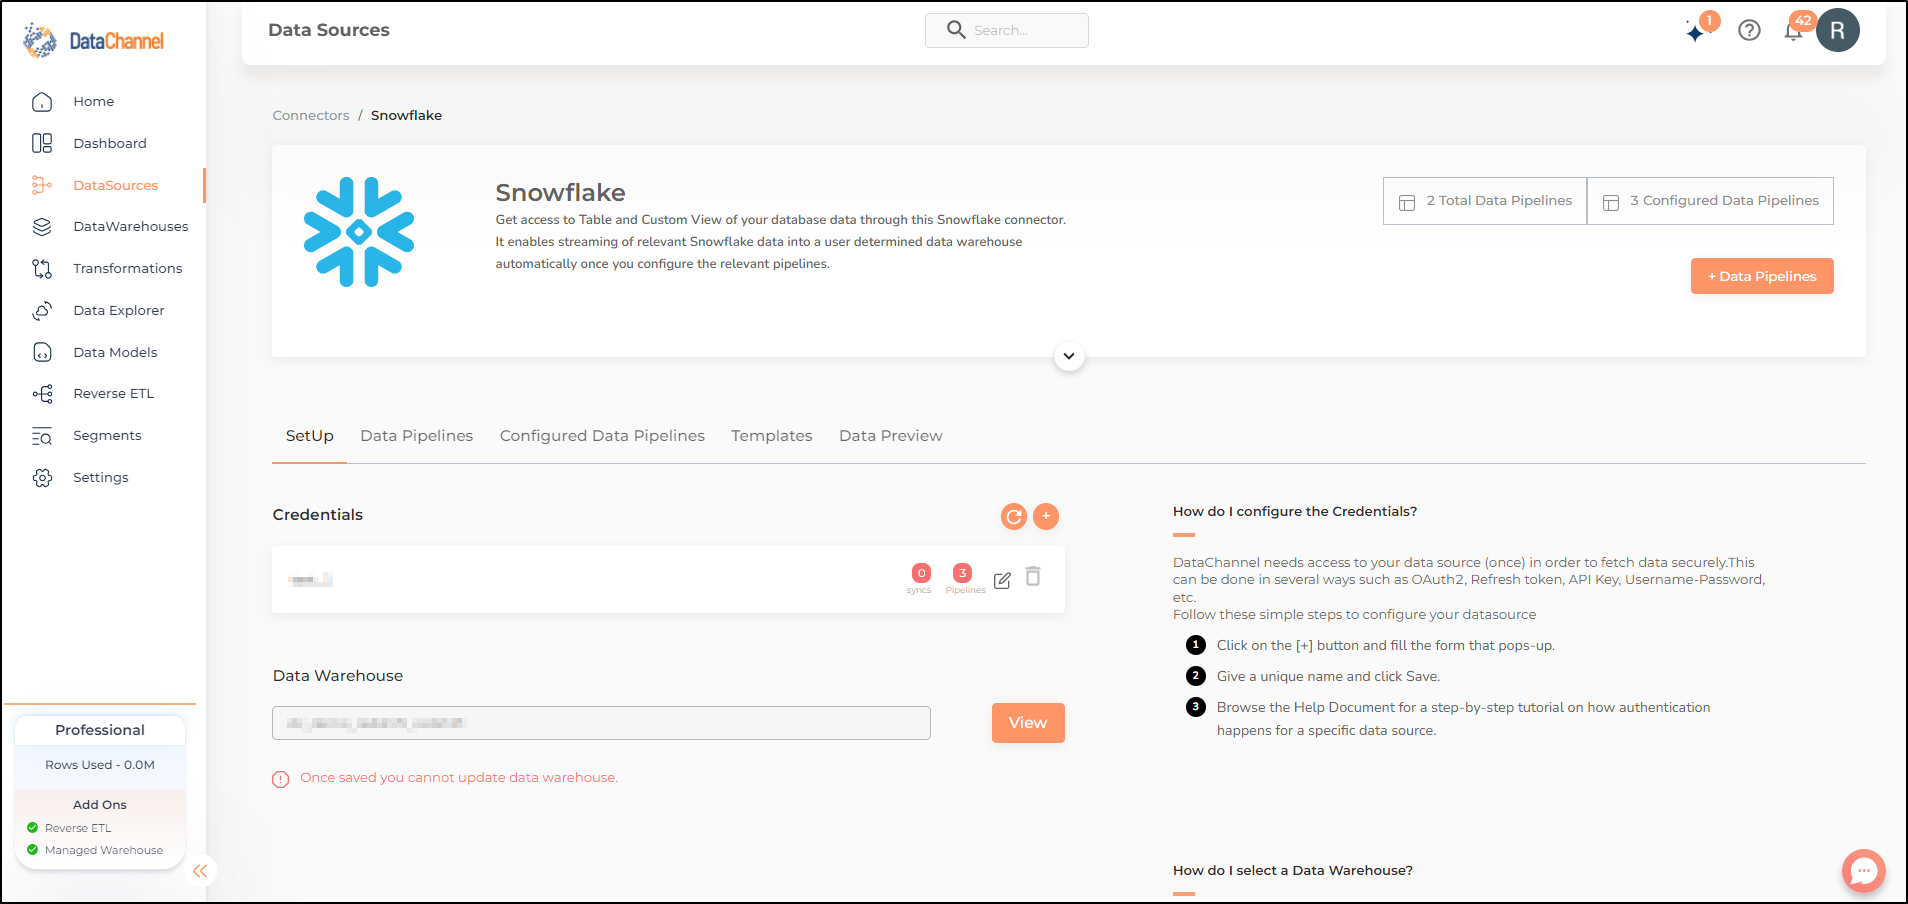Screen dimensions: 1908x904
Task: Open Transformations from the sidebar
Action: tap(128, 269)
